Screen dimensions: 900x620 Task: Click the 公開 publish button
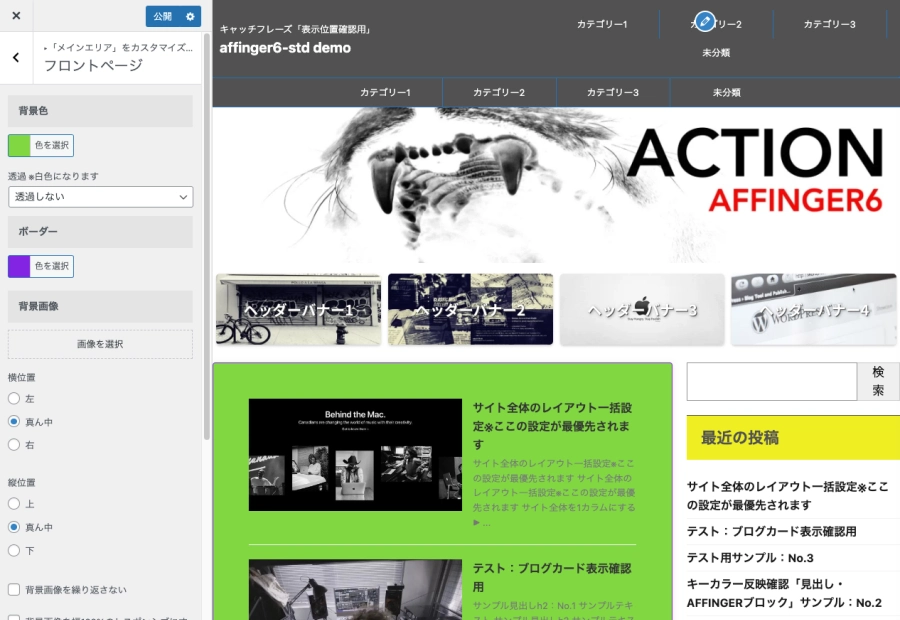(x=163, y=17)
